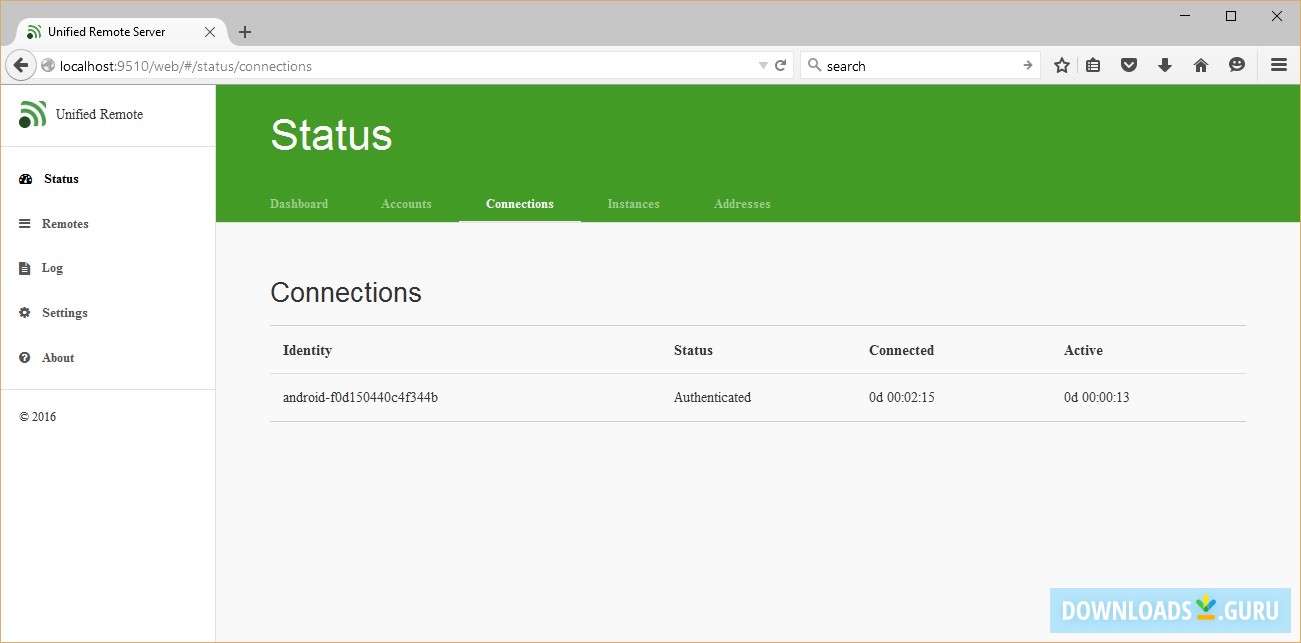Switch to the Accounts tab
Viewport: 1301px width, 643px height.
click(x=406, y=204)
